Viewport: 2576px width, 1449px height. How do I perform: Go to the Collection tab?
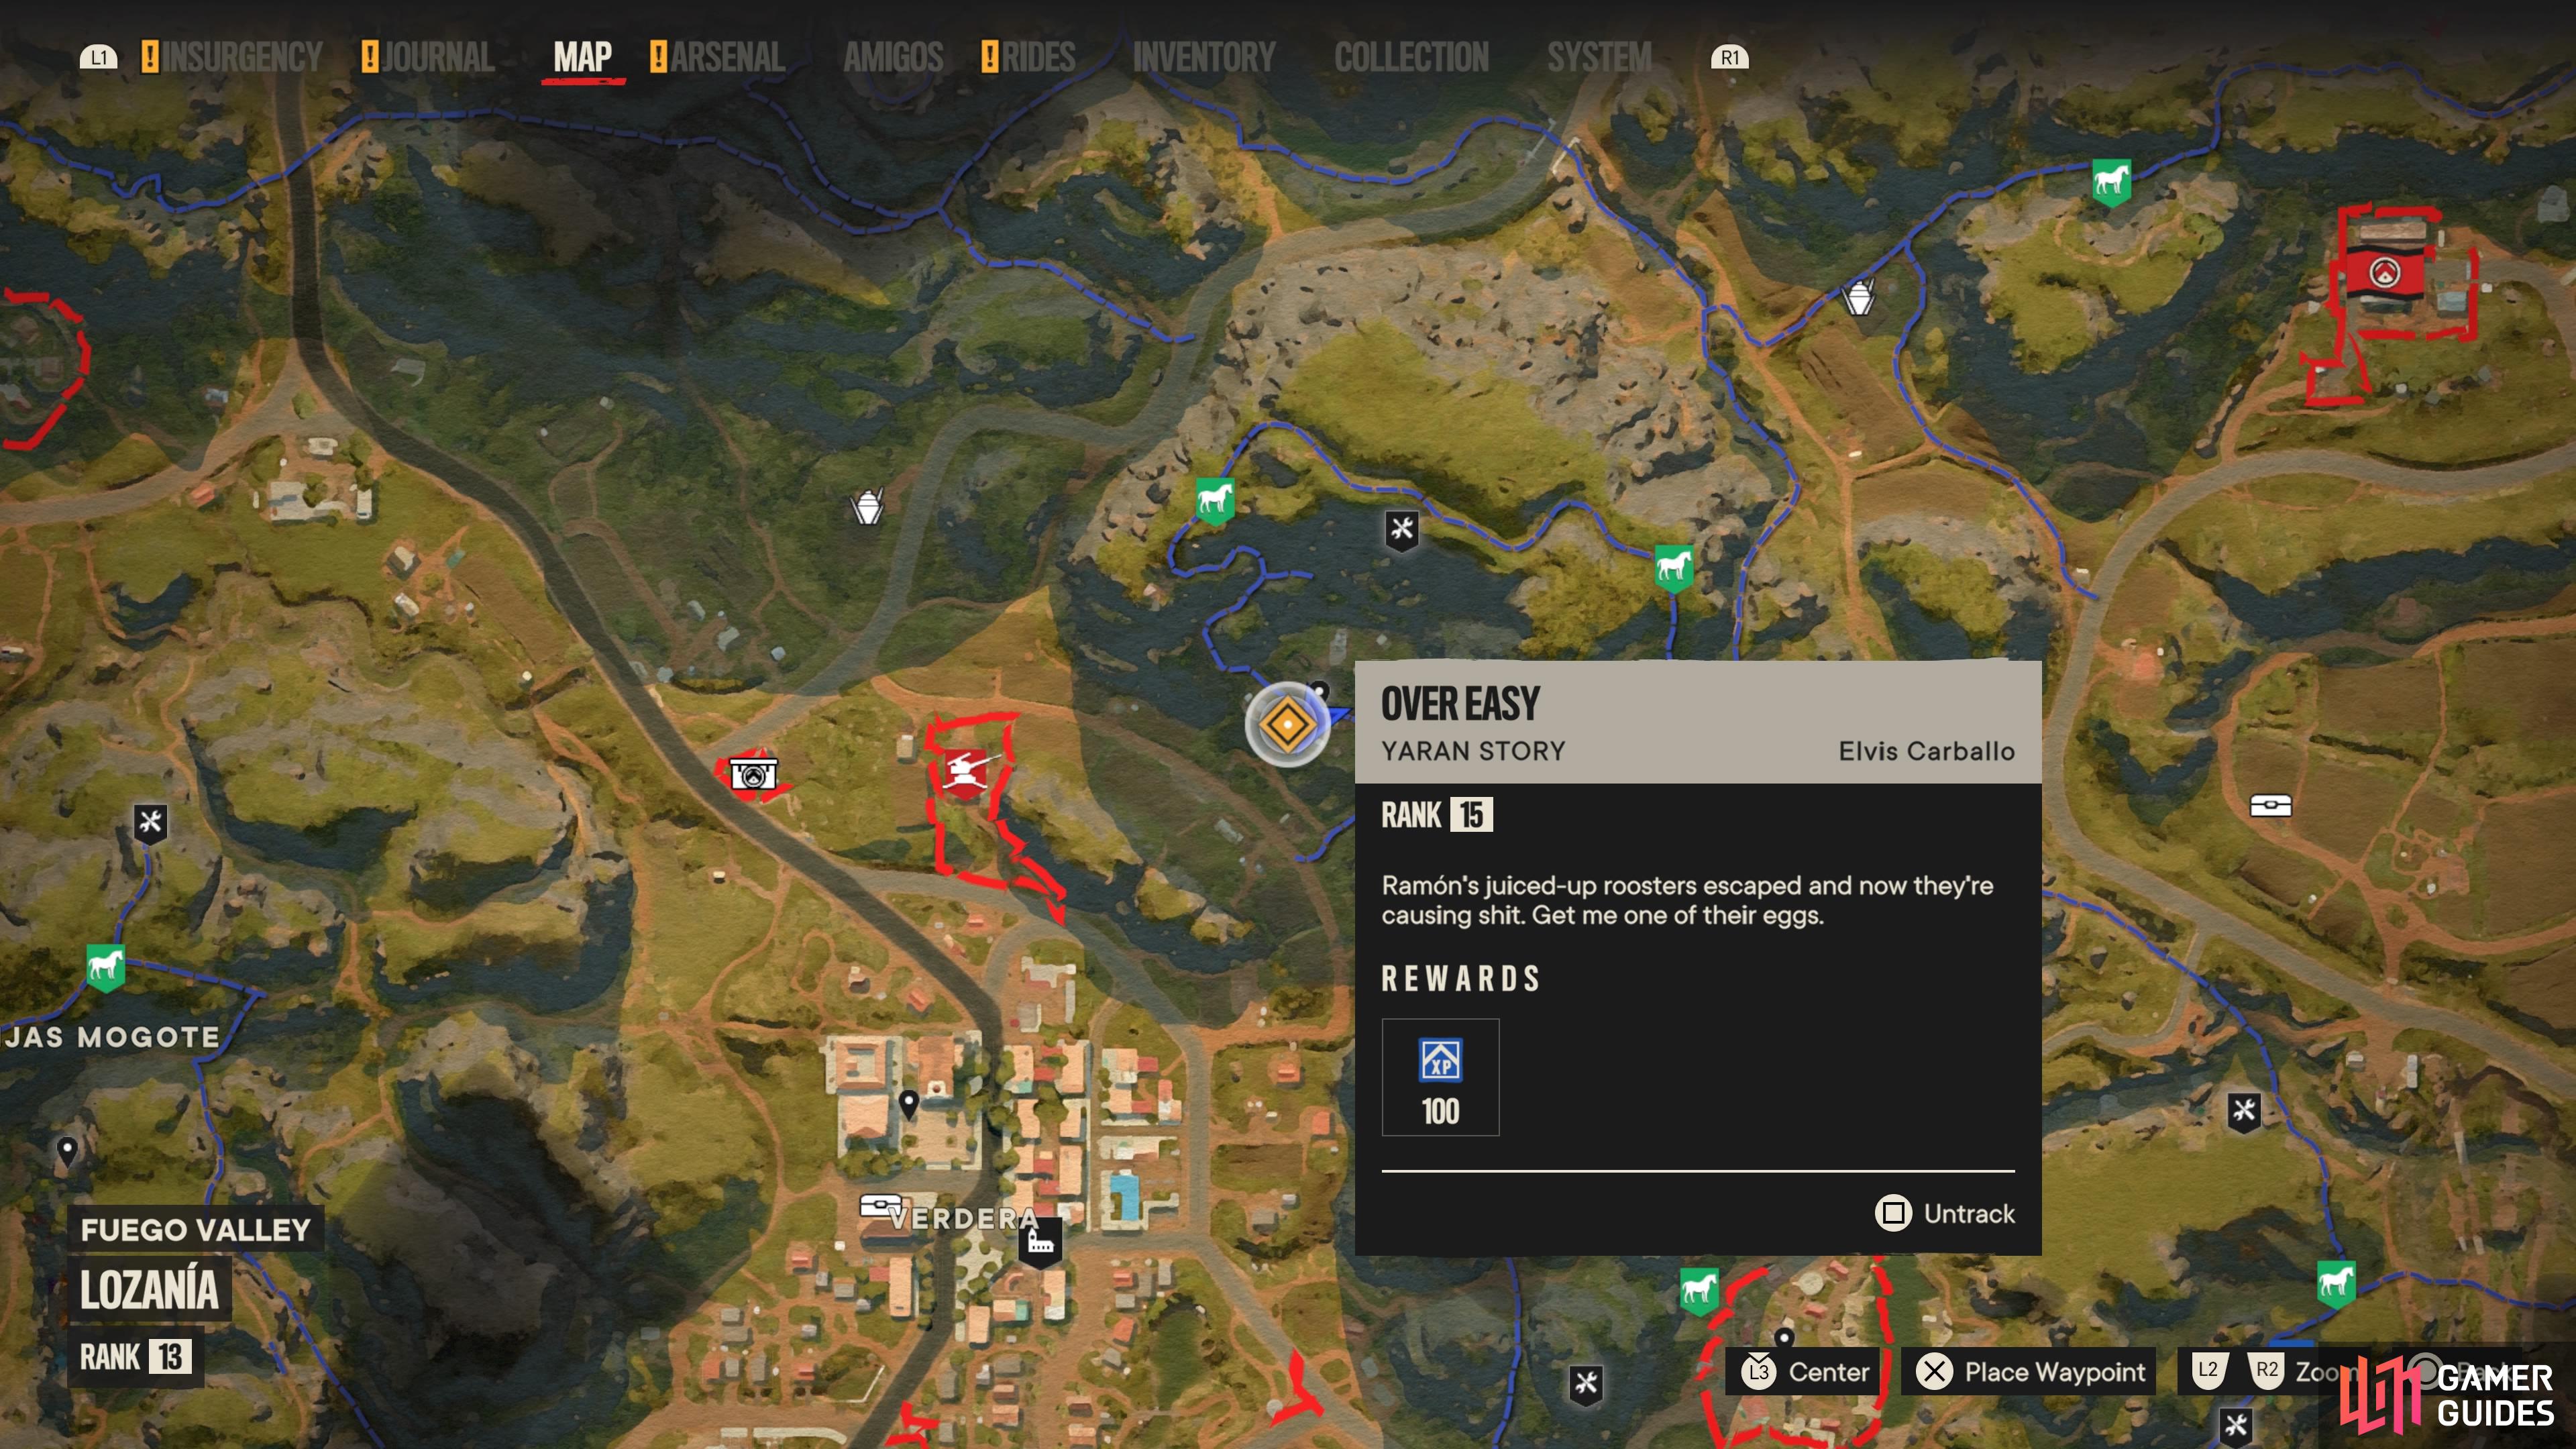coord(1411,57)
